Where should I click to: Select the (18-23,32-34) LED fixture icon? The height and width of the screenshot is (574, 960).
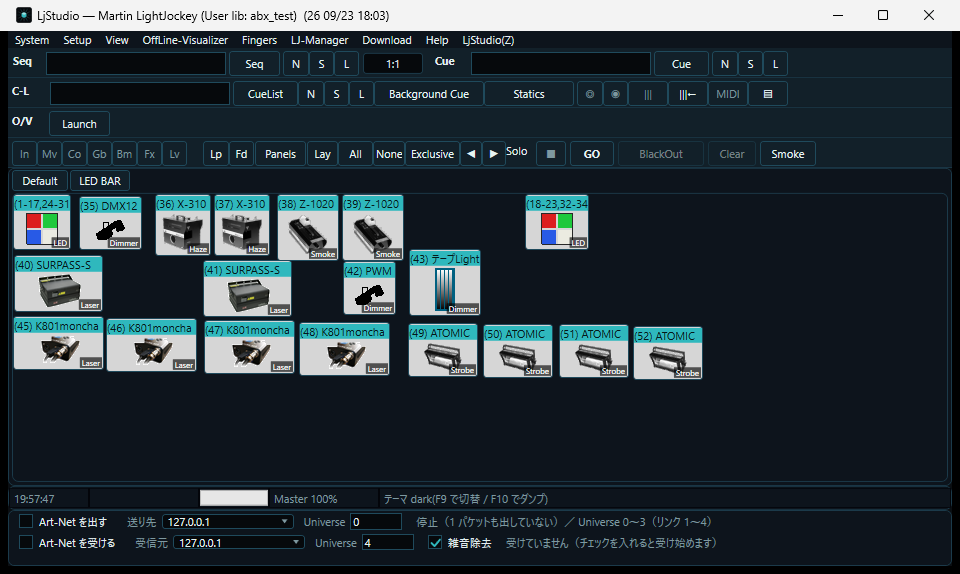[557, 222]
